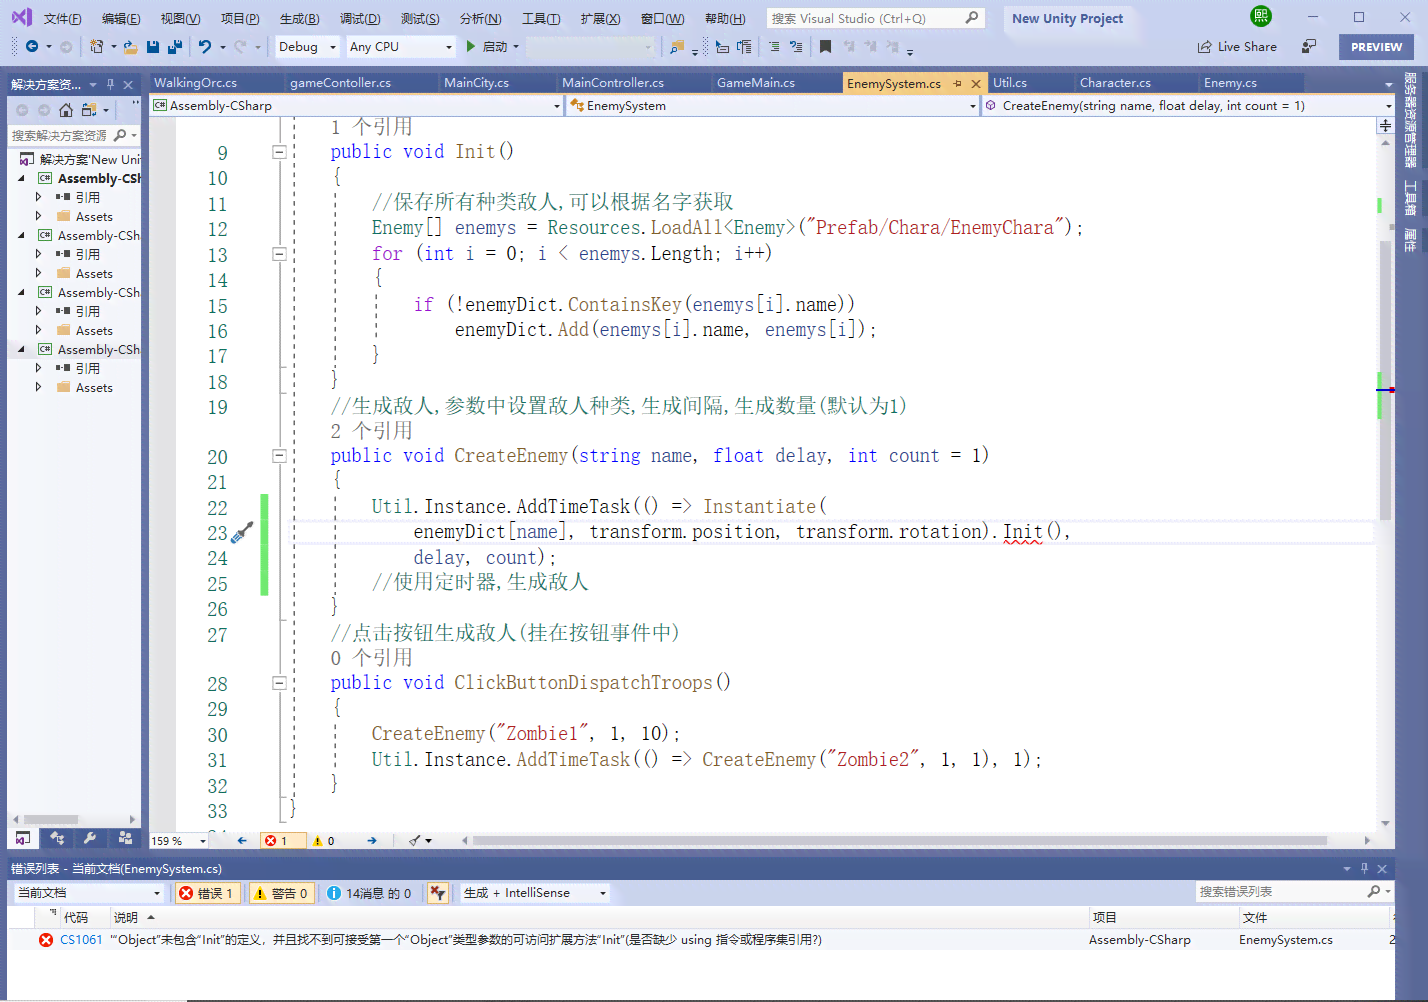Open the Solution Explorer tab icon at panel bottom
Screen dimensions: 1428x1002
pos(23,838)
